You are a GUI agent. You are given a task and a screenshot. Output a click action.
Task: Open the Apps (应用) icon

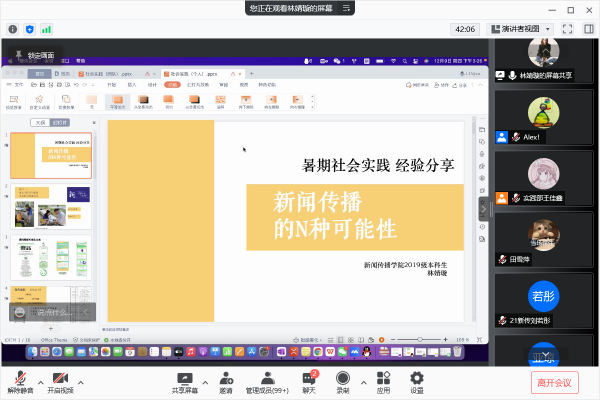pos(383,378)
